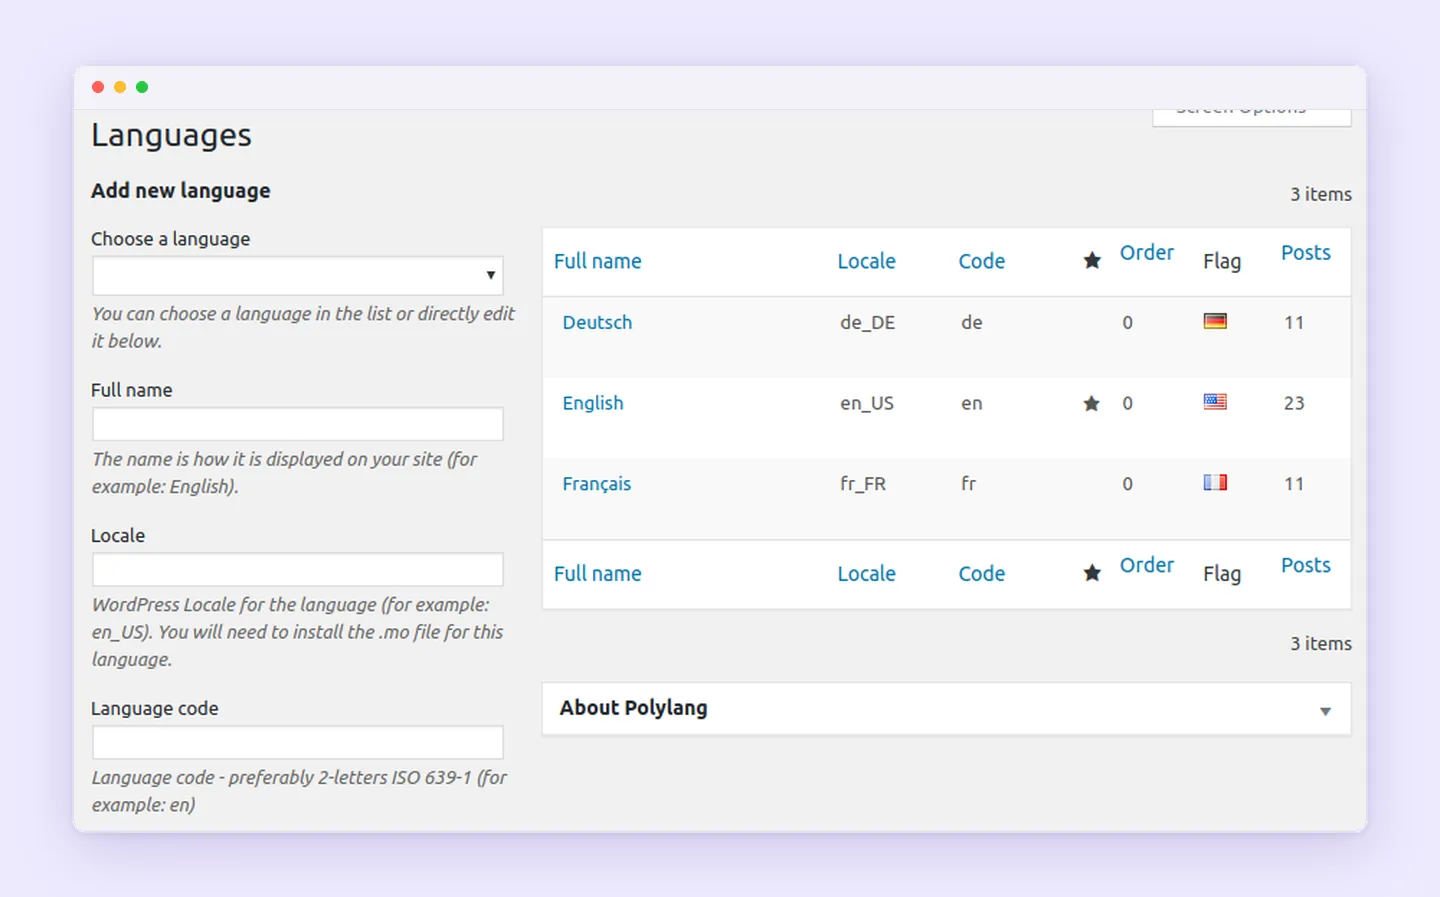Sort by Order in table header
This screenshot has width=1440, height=897.
tap(1146, 252)
